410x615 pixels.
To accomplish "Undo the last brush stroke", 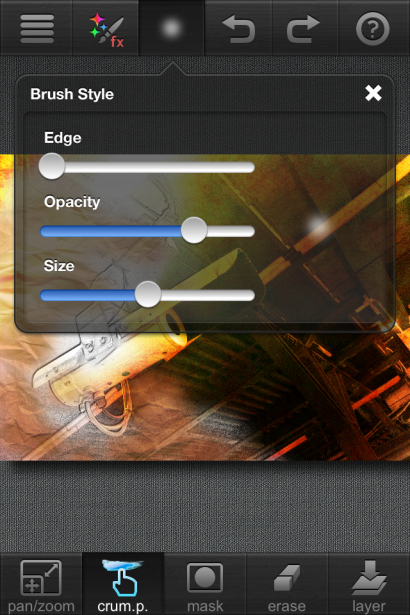I will [x=239, y=29].
